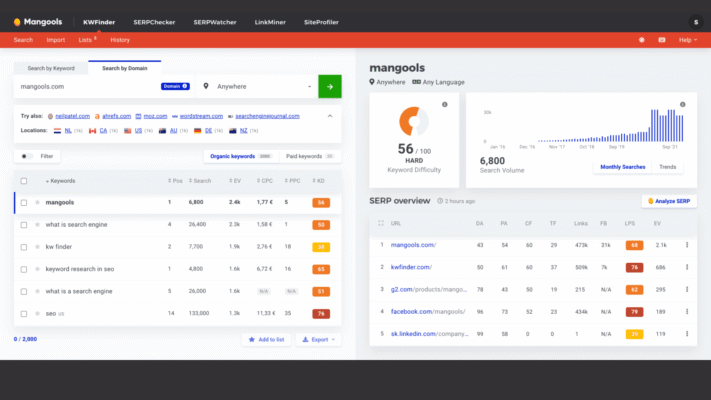
Task: Click the keyword difficulty donut chart
Action: pyautogui.click(x=414, y=121)
